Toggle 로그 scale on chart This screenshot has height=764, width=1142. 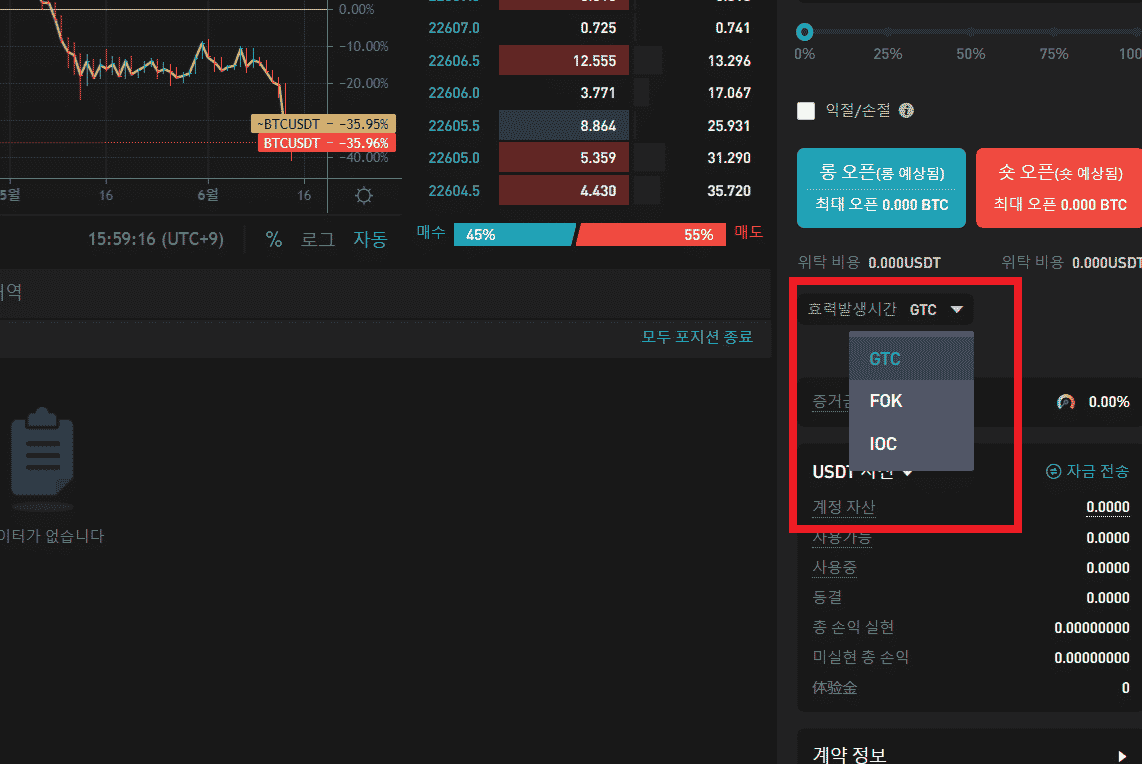pyautogui.click(x=318, y=240)
